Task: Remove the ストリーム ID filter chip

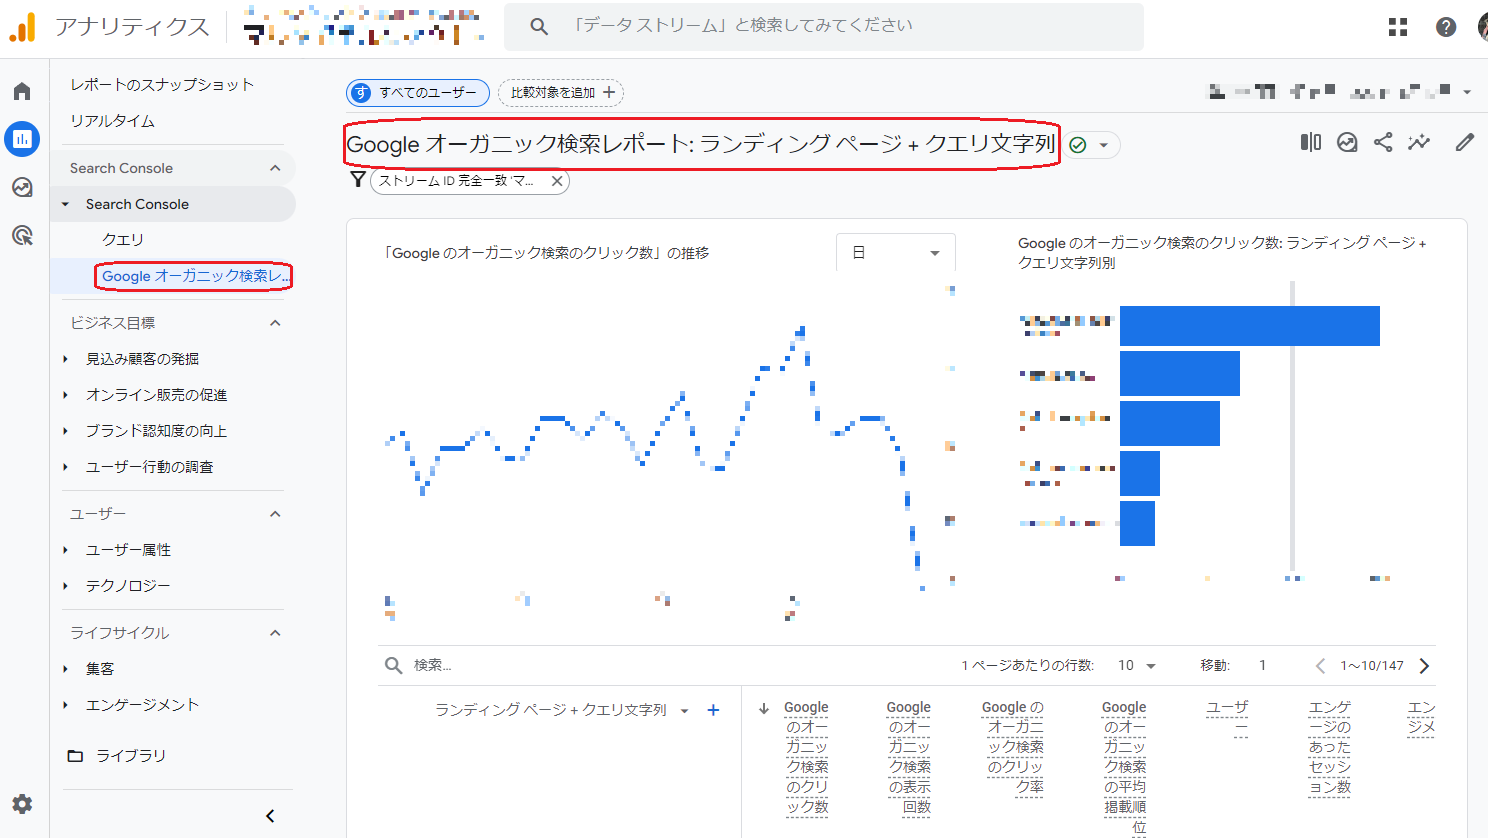Action: coord(557,181)
